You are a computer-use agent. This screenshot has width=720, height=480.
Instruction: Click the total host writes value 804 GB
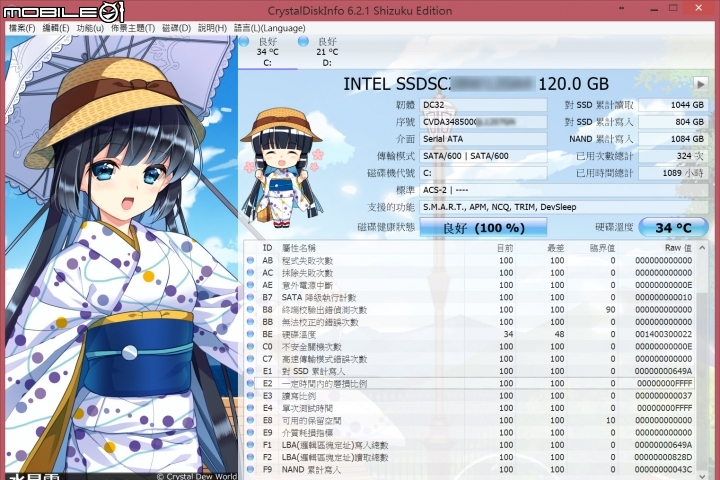[x=673, y=122]
